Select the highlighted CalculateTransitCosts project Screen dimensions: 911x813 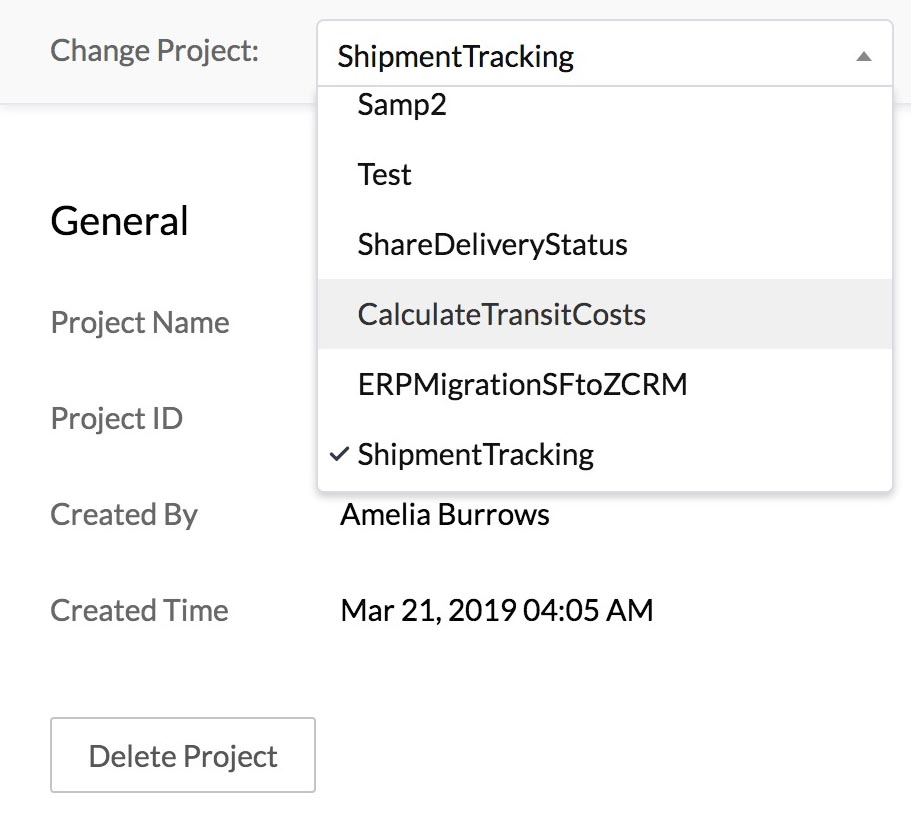pos(502,314)
